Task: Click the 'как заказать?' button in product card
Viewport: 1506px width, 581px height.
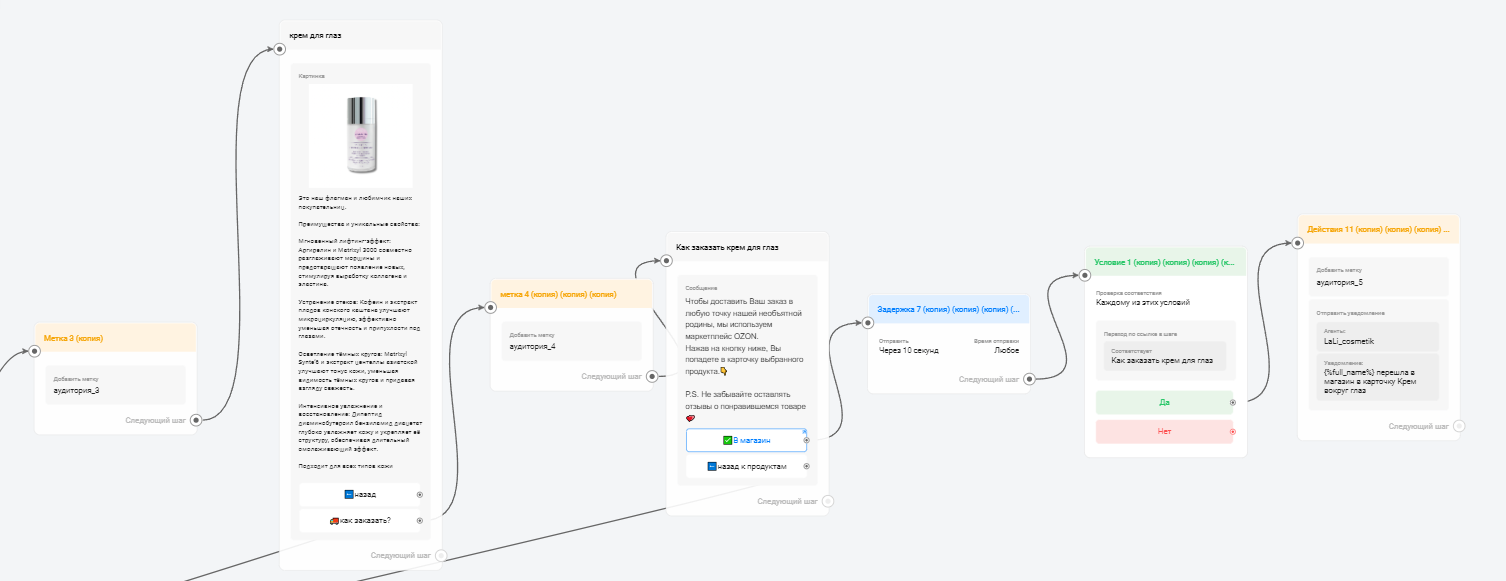Action: tap(359, 520)
